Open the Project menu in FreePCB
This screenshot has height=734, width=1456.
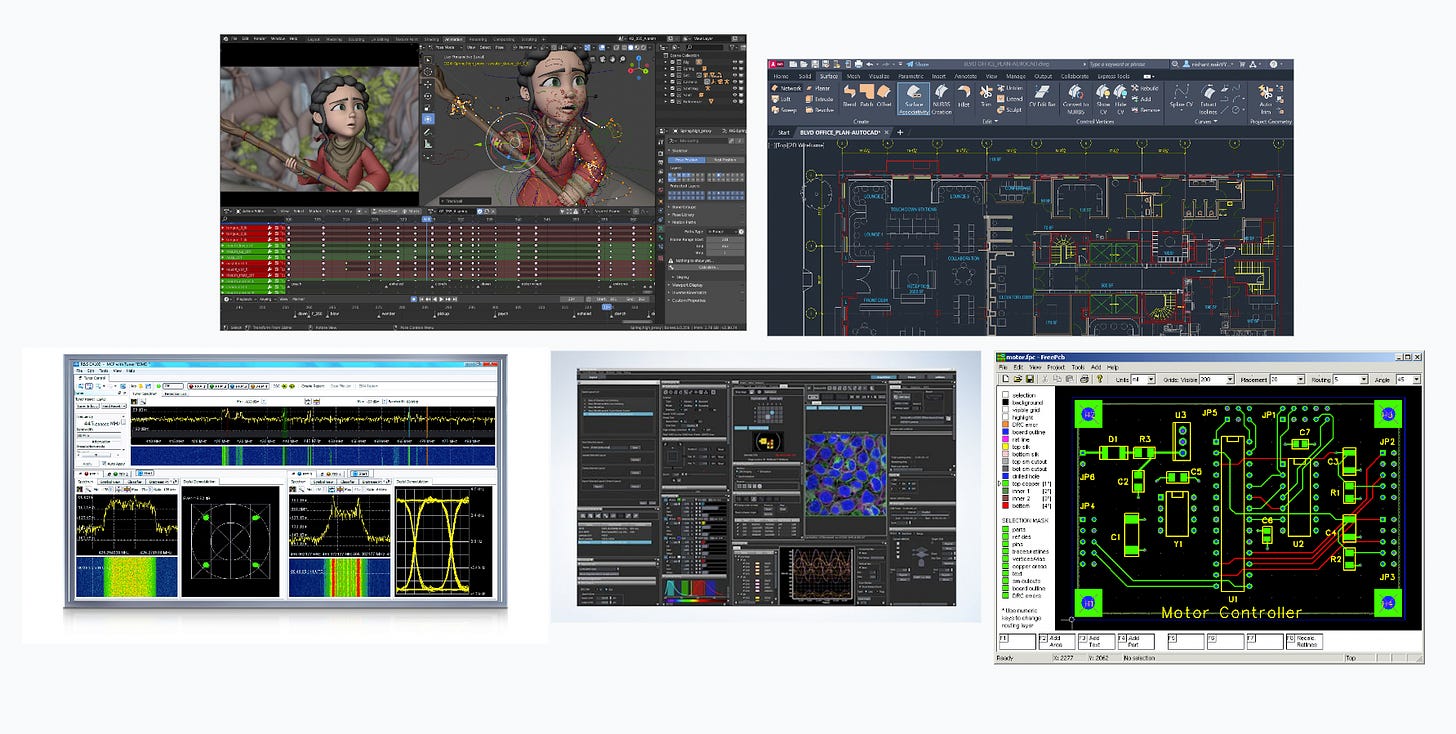pos(1054,367)
